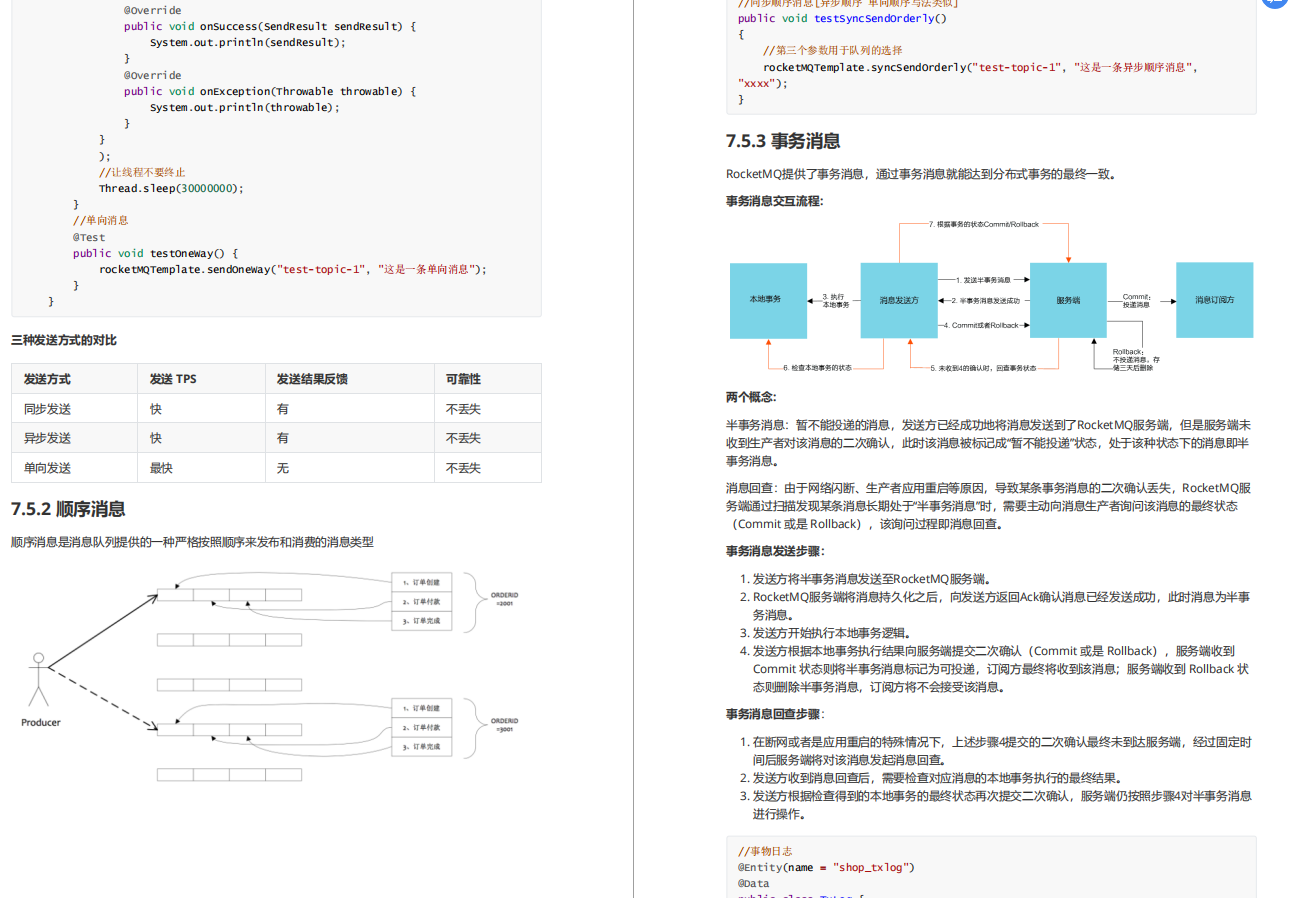
Task: Click 'public void testOneWay() {' code line
Action: (155, 253)
